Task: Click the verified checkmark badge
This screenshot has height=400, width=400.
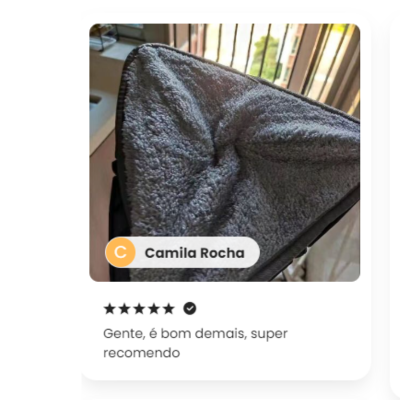Action: point(190,309)
